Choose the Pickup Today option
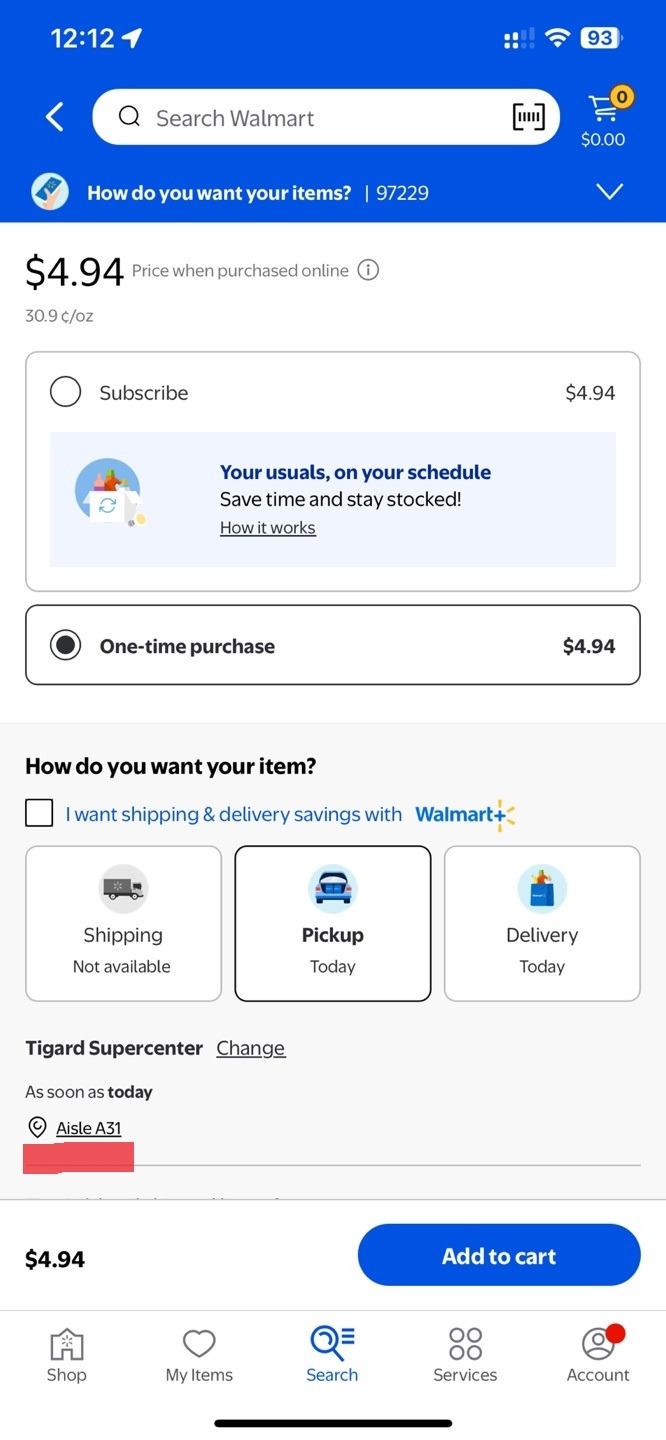The width and height of the screenshot is (666, 1440). click(x=333, y=923)
